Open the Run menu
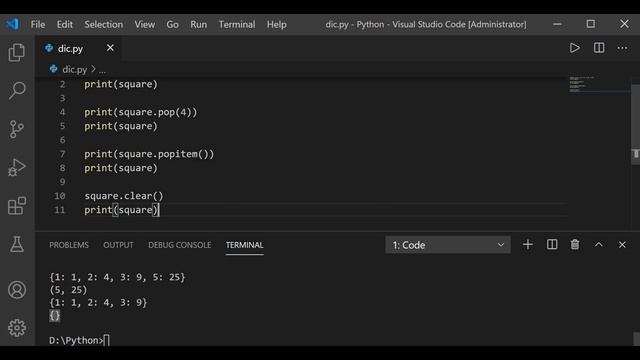Viewport: 640px width, 360px height. pos(198,24)
